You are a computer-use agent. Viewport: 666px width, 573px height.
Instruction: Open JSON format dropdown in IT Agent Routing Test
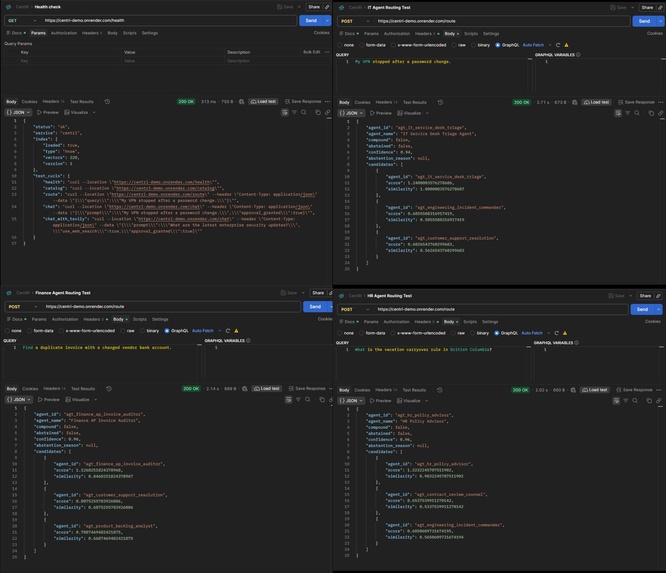click(351, 113)
